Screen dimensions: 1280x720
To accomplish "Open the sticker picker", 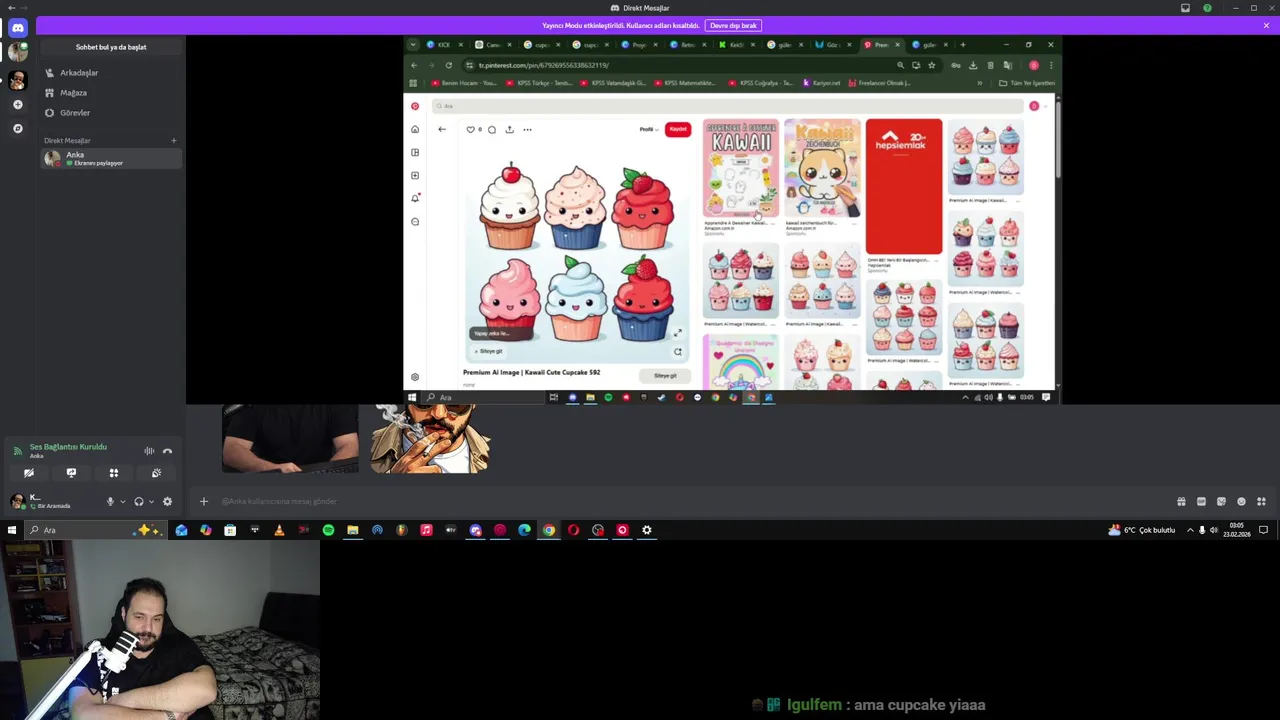I will pyautogui.click(x=1221, y=501).
